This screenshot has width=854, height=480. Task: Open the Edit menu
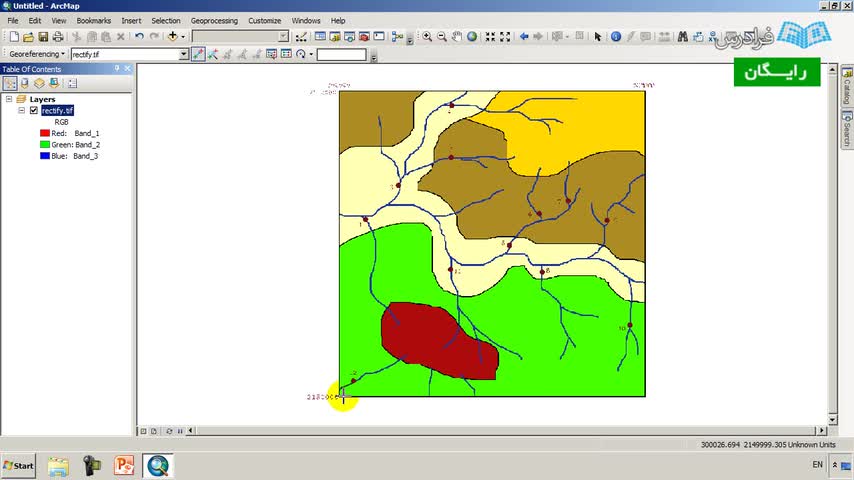35,21
